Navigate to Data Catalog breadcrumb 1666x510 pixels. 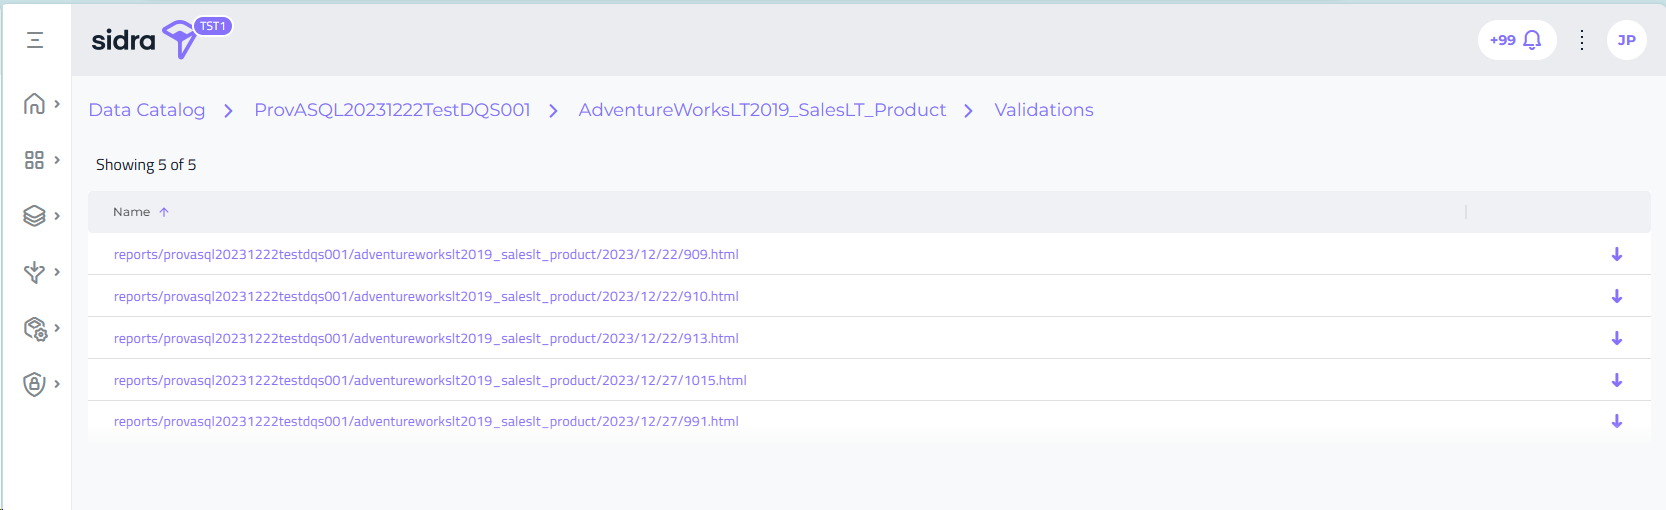pos(147,110)
